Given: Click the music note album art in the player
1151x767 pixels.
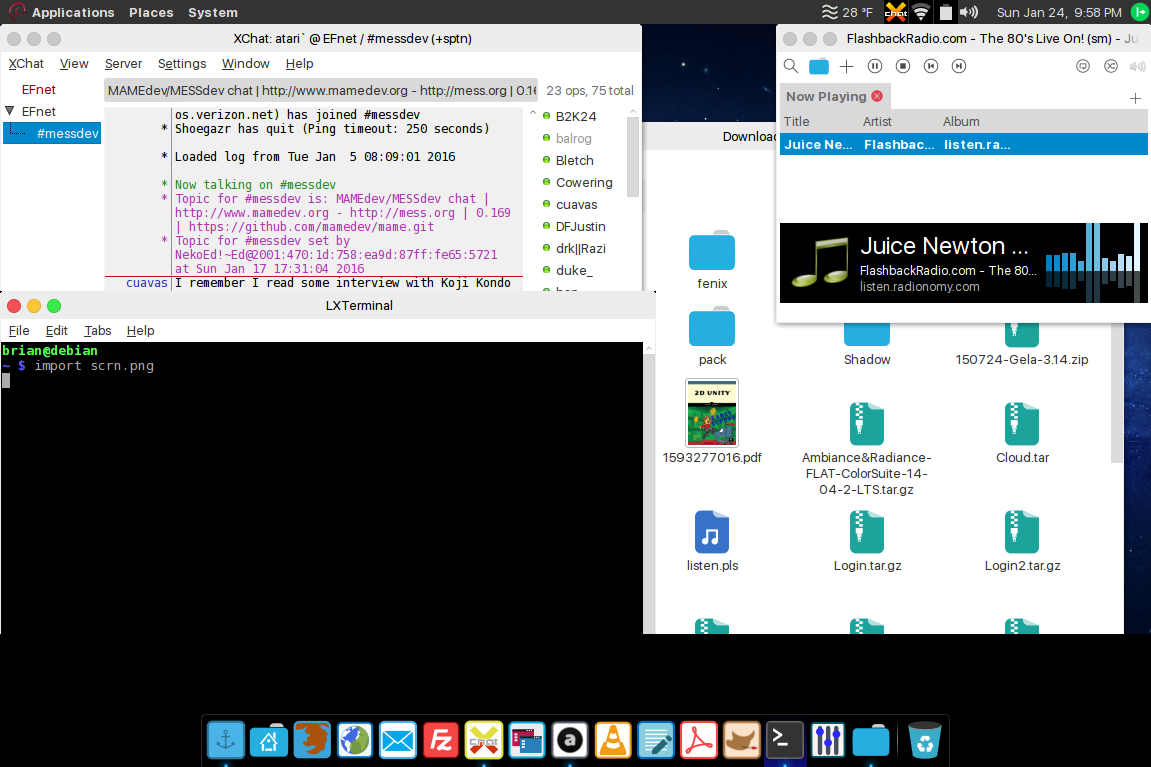Looking at the screenshot, I should tap(820, 262).
